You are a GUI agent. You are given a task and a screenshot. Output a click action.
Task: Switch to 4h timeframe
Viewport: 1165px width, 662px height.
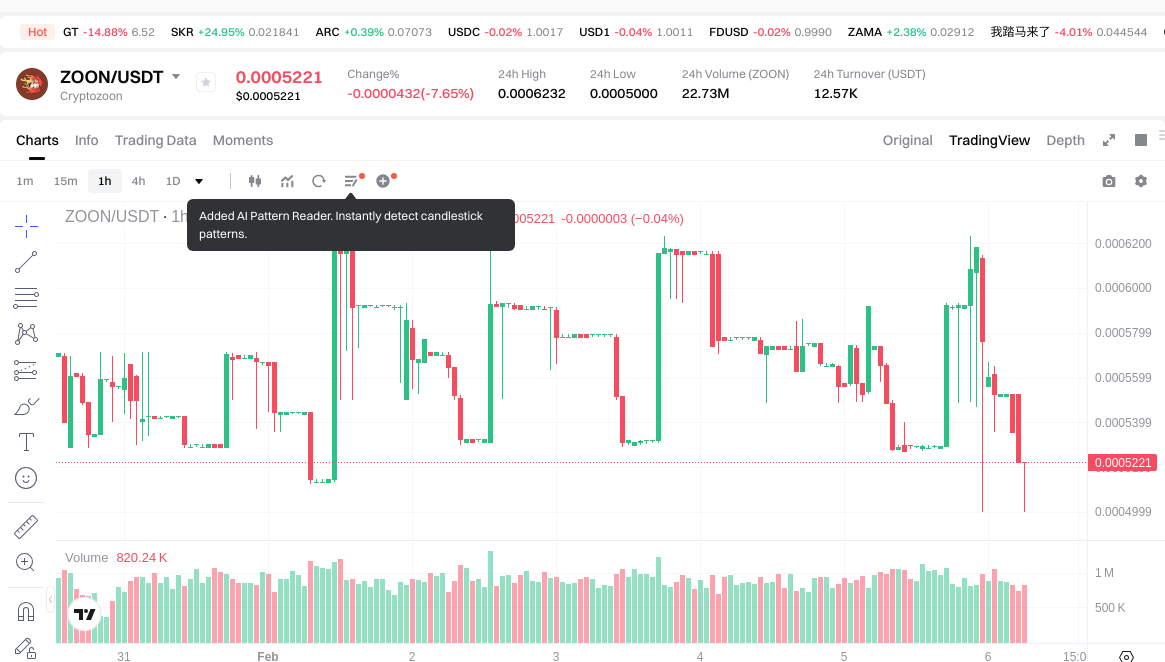point(138,181)
